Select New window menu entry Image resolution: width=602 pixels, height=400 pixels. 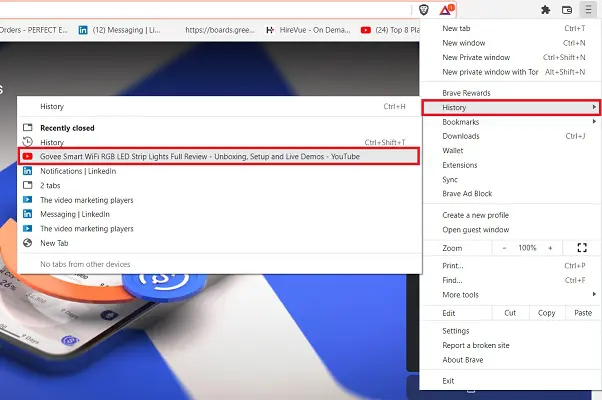tap(511, 43)
